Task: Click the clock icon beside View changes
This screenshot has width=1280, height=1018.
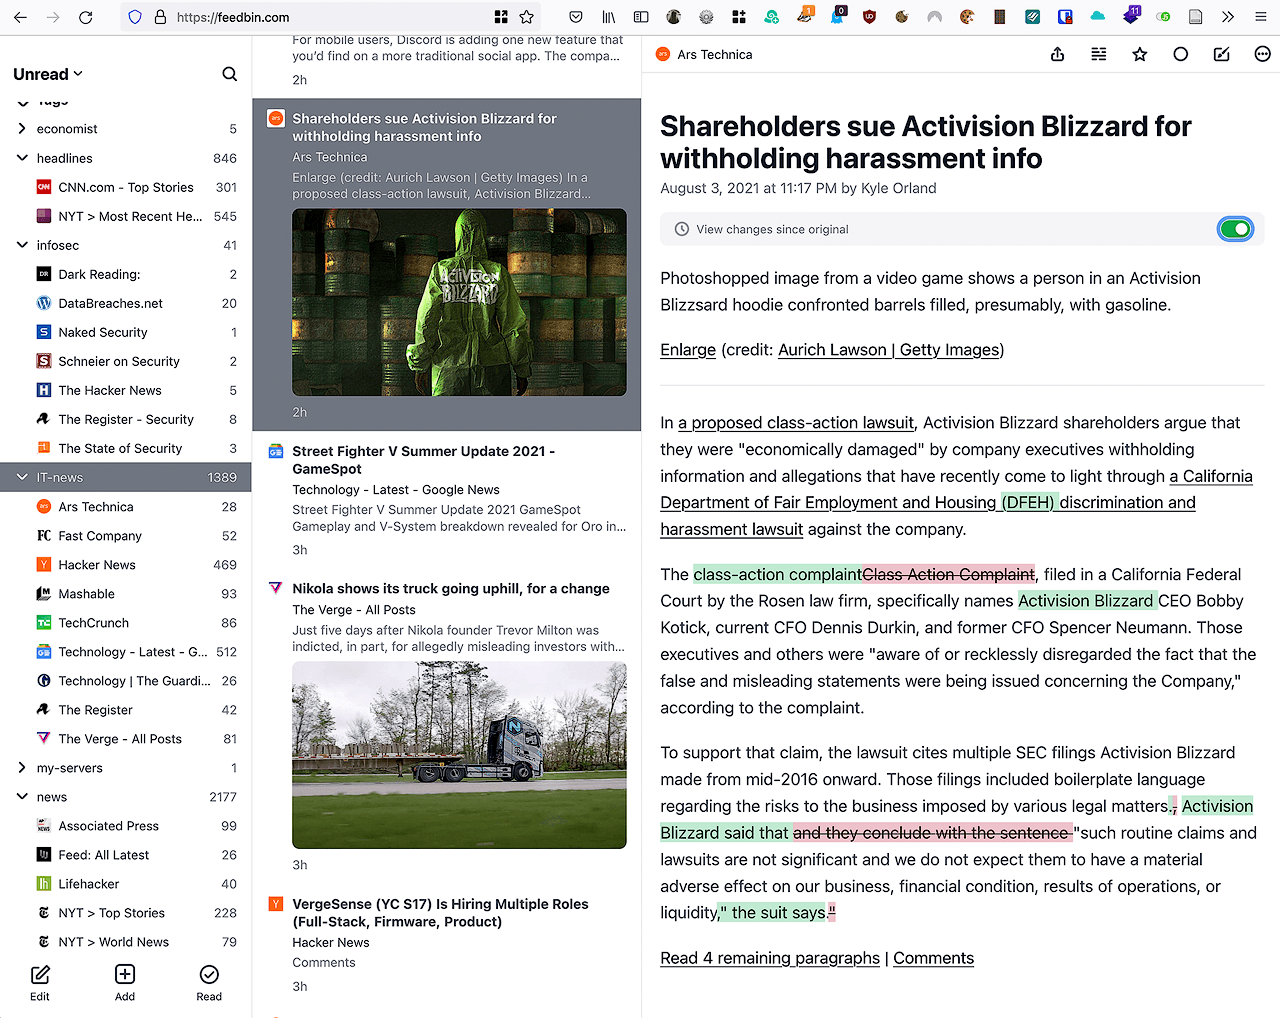Action: tap(682, 229)
